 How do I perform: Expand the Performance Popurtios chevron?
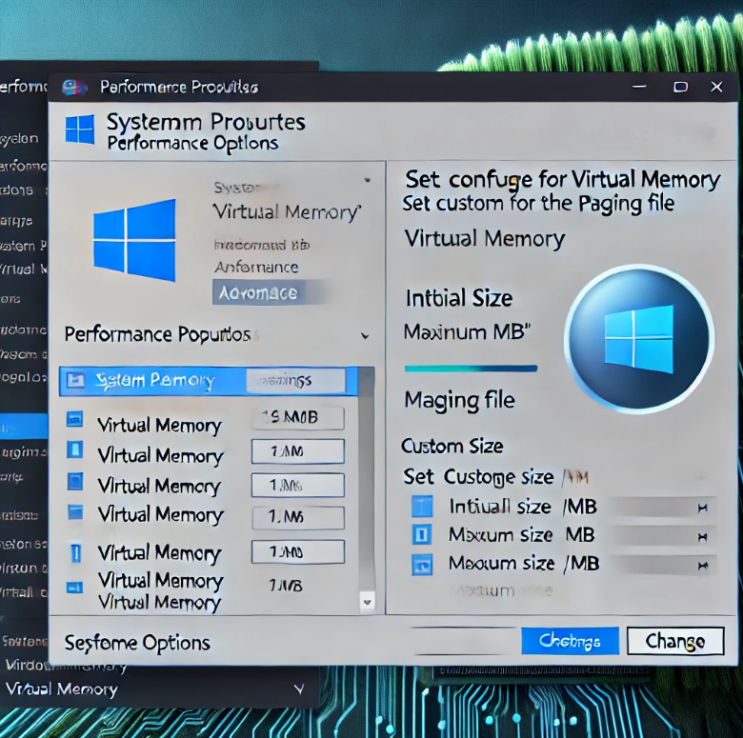(x=365, y=336)
